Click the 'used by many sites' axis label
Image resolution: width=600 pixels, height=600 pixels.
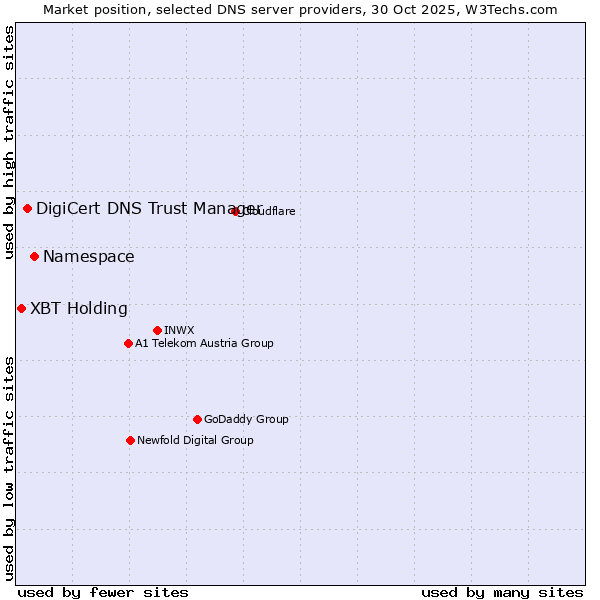[x=502, y=592]
